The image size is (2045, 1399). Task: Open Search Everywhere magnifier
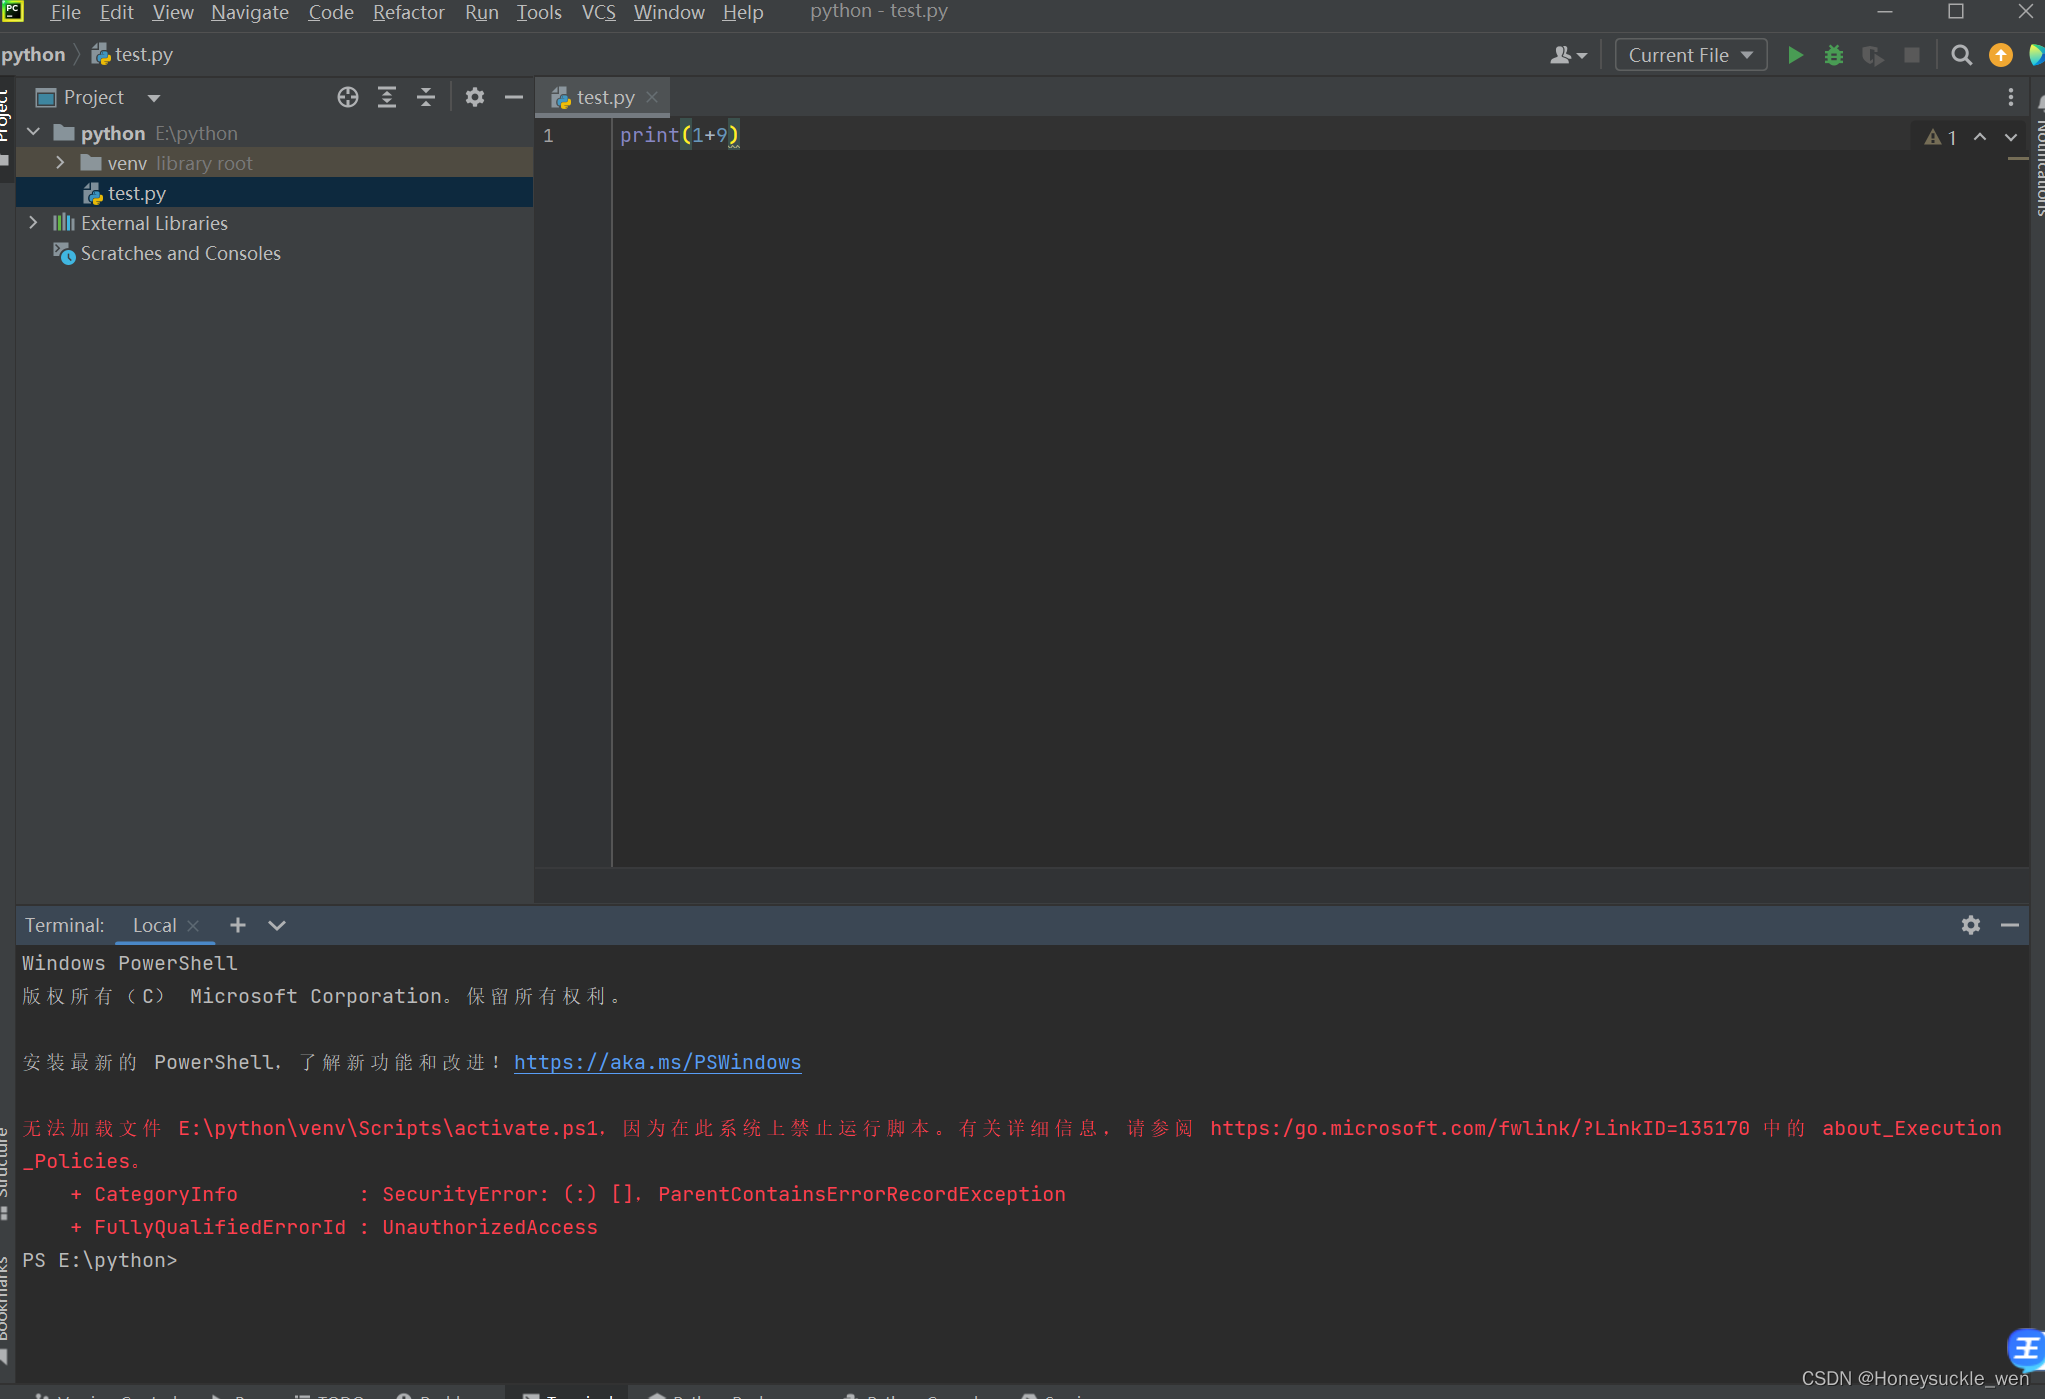[x=1960, y=55]
